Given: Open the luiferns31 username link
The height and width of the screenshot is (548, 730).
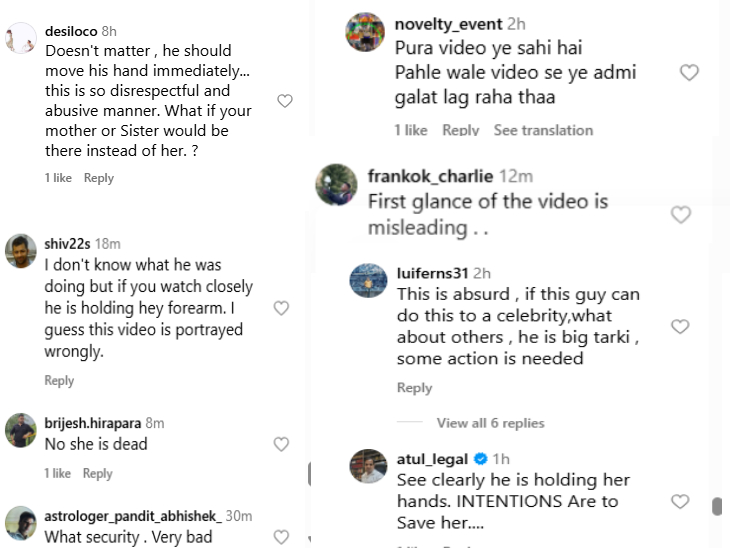Looking at the screenshot, I should point(432,273).
